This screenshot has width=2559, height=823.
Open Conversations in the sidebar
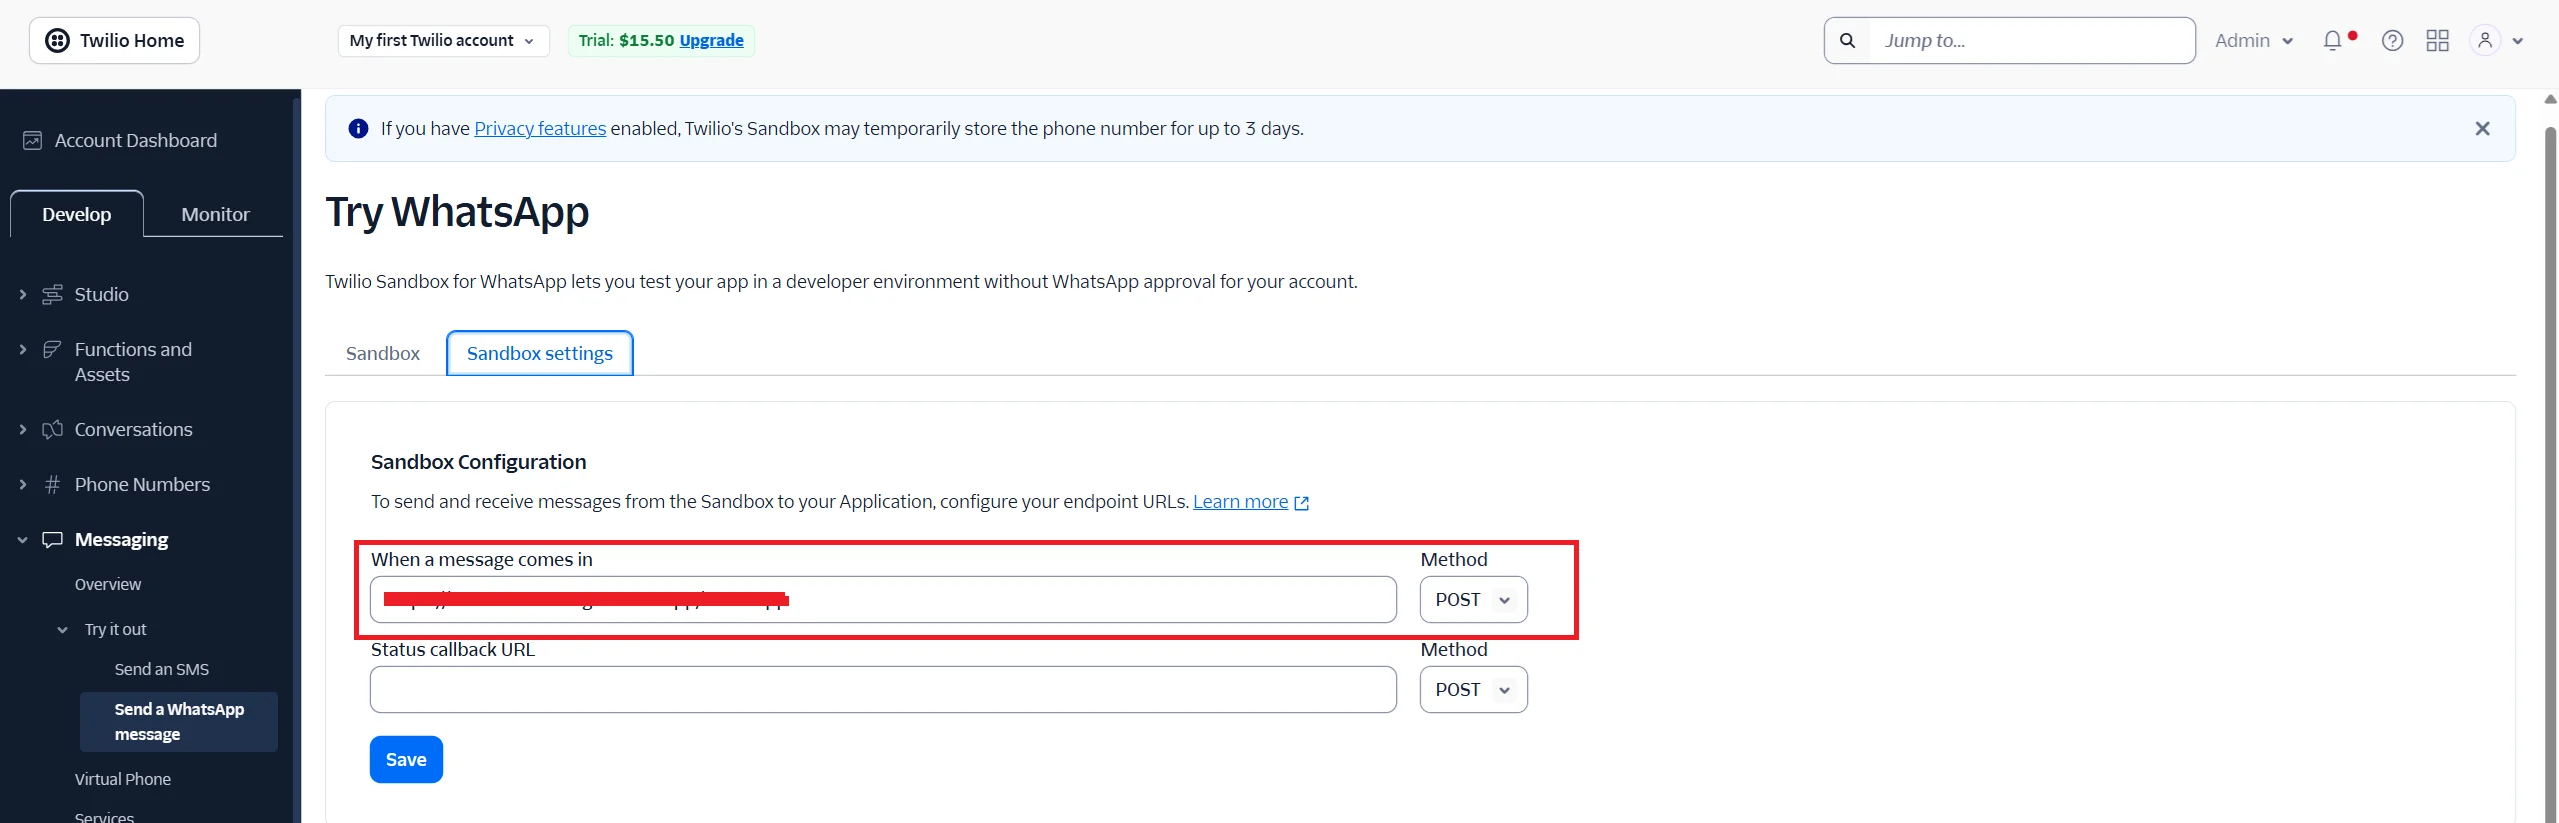(x=133, y=430)
